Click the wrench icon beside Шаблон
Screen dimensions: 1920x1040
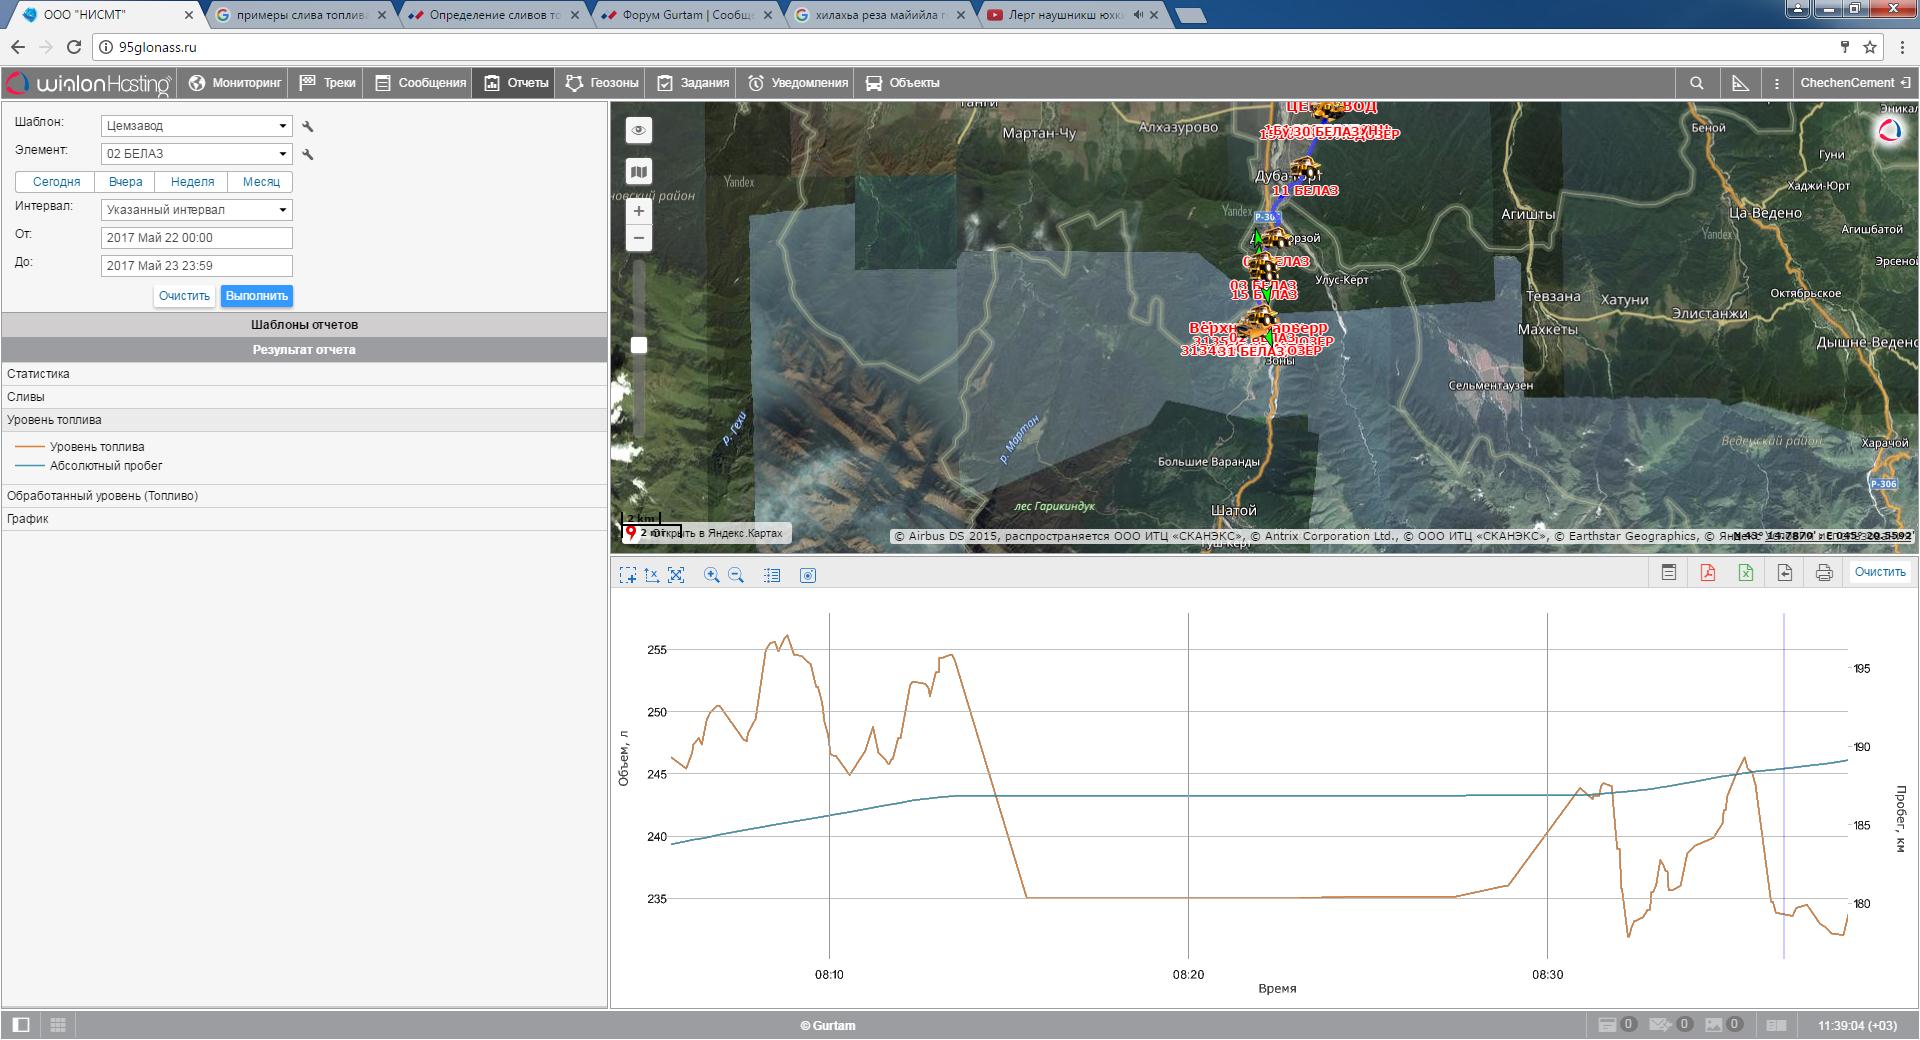308,126
